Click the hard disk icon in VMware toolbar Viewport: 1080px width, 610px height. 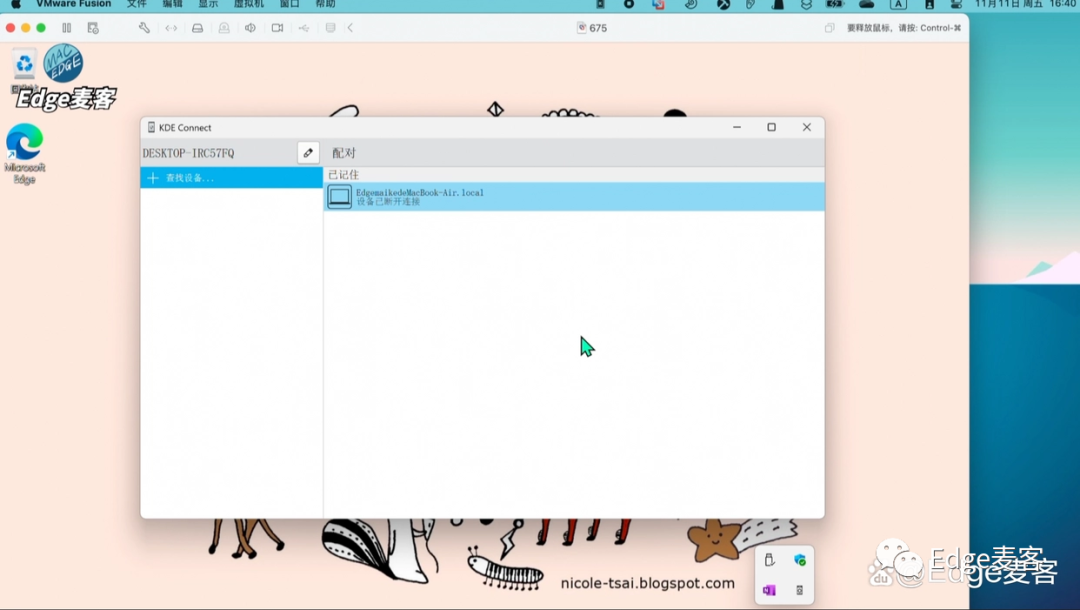[x=198, y=28]
